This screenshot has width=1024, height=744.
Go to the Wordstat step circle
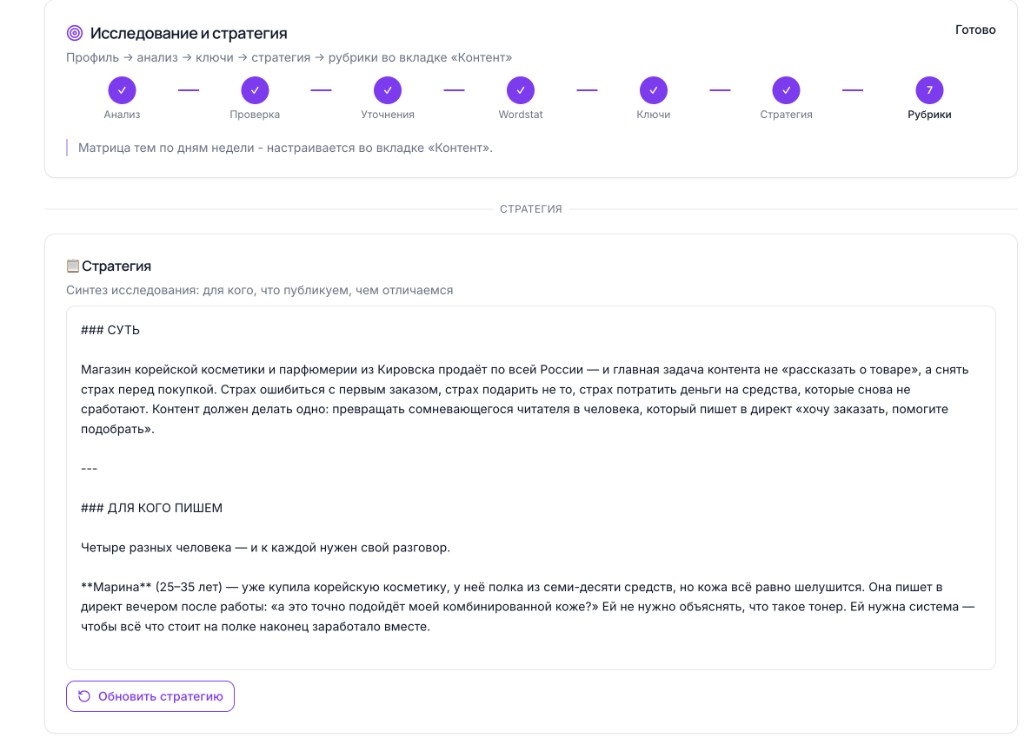pos(520,90)
